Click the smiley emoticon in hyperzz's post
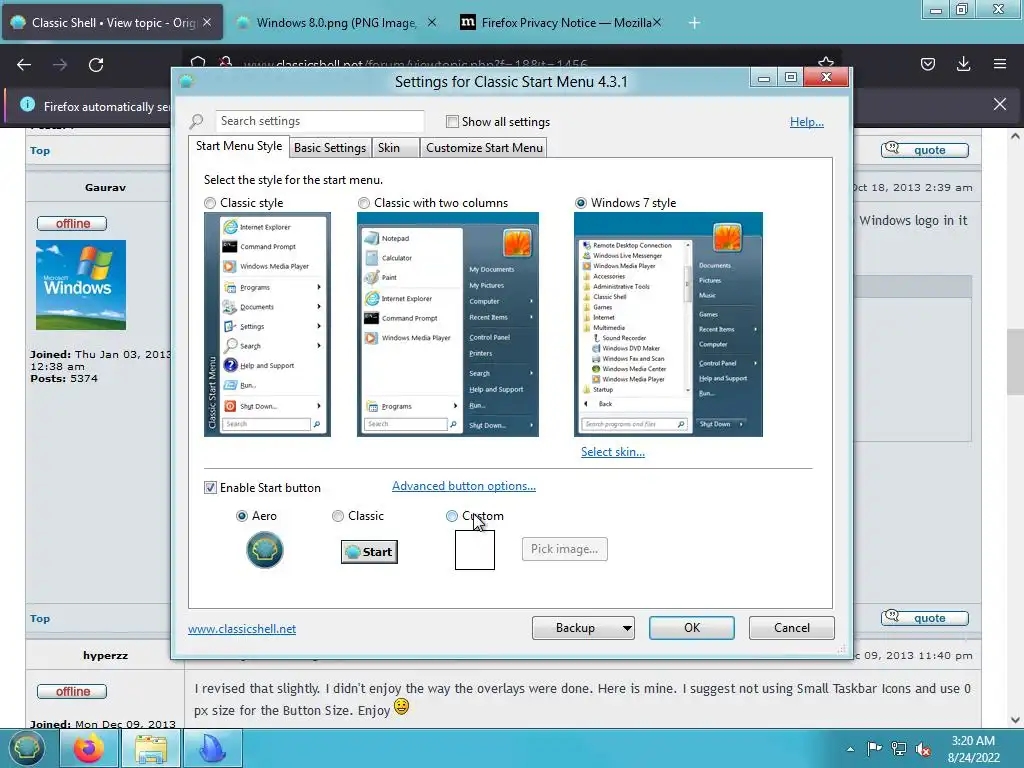Viewport: 1024px width, 768px height. [401, 707]
